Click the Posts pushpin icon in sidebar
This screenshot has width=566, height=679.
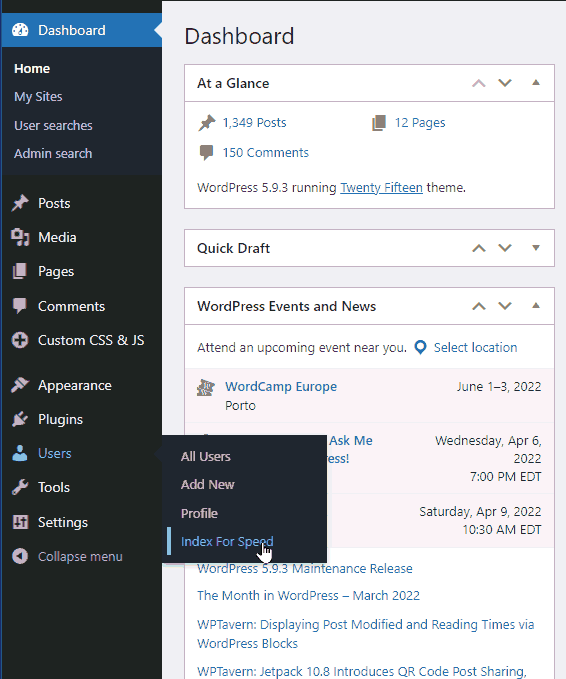pyautogui.click(x=20, y=203)
